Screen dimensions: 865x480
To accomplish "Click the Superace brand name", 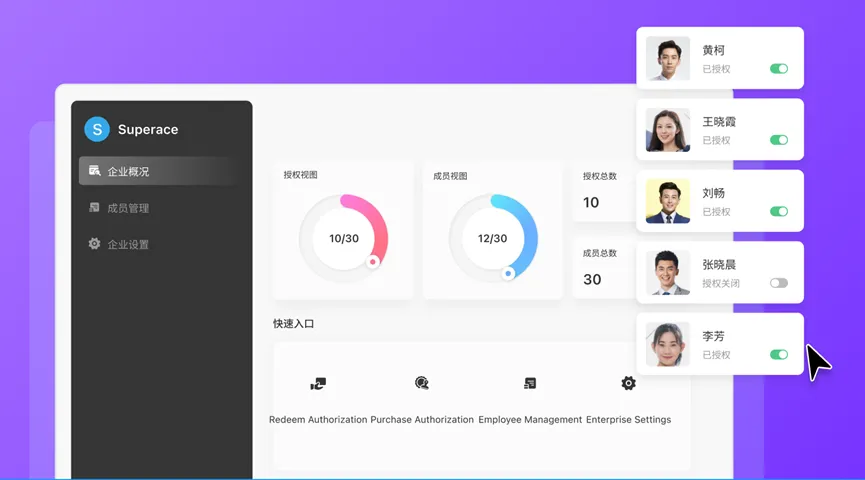I will [148, 129].
